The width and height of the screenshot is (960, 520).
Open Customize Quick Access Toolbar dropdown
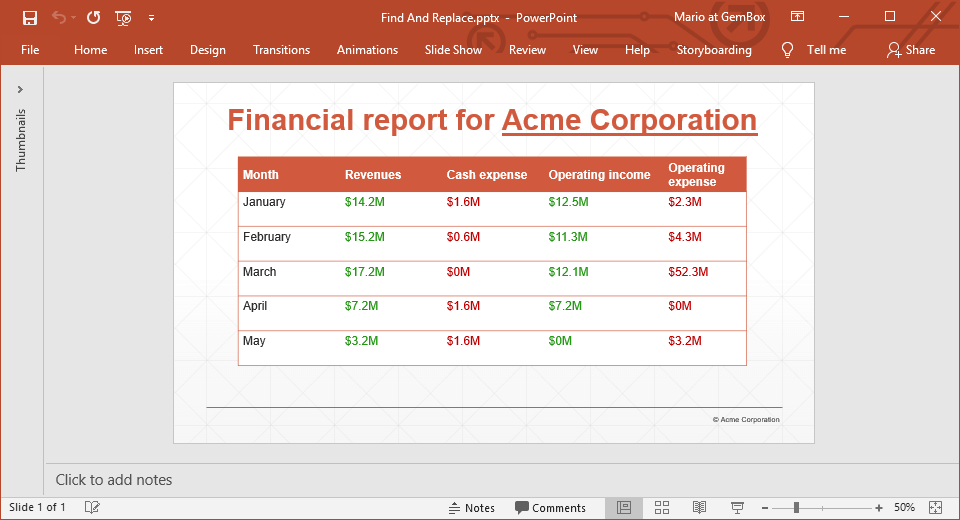pyautogui.click(x=151, y=17)
